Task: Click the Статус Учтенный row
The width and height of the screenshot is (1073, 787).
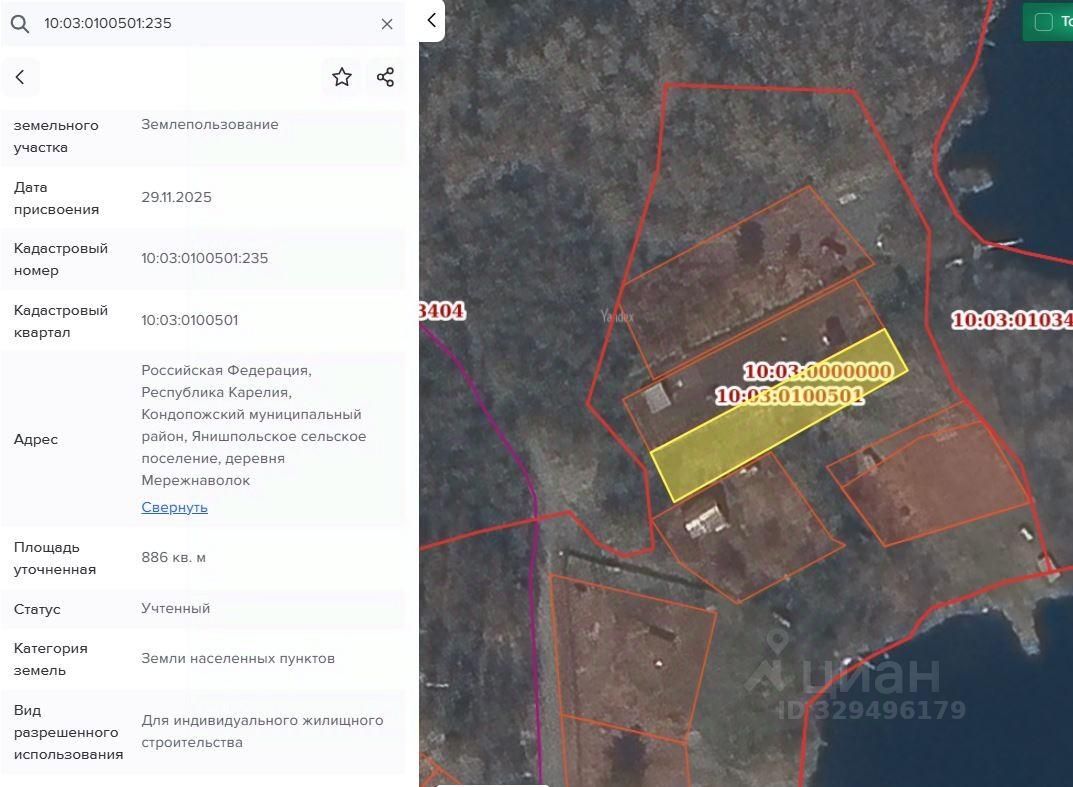Action: tap(203, 608)
